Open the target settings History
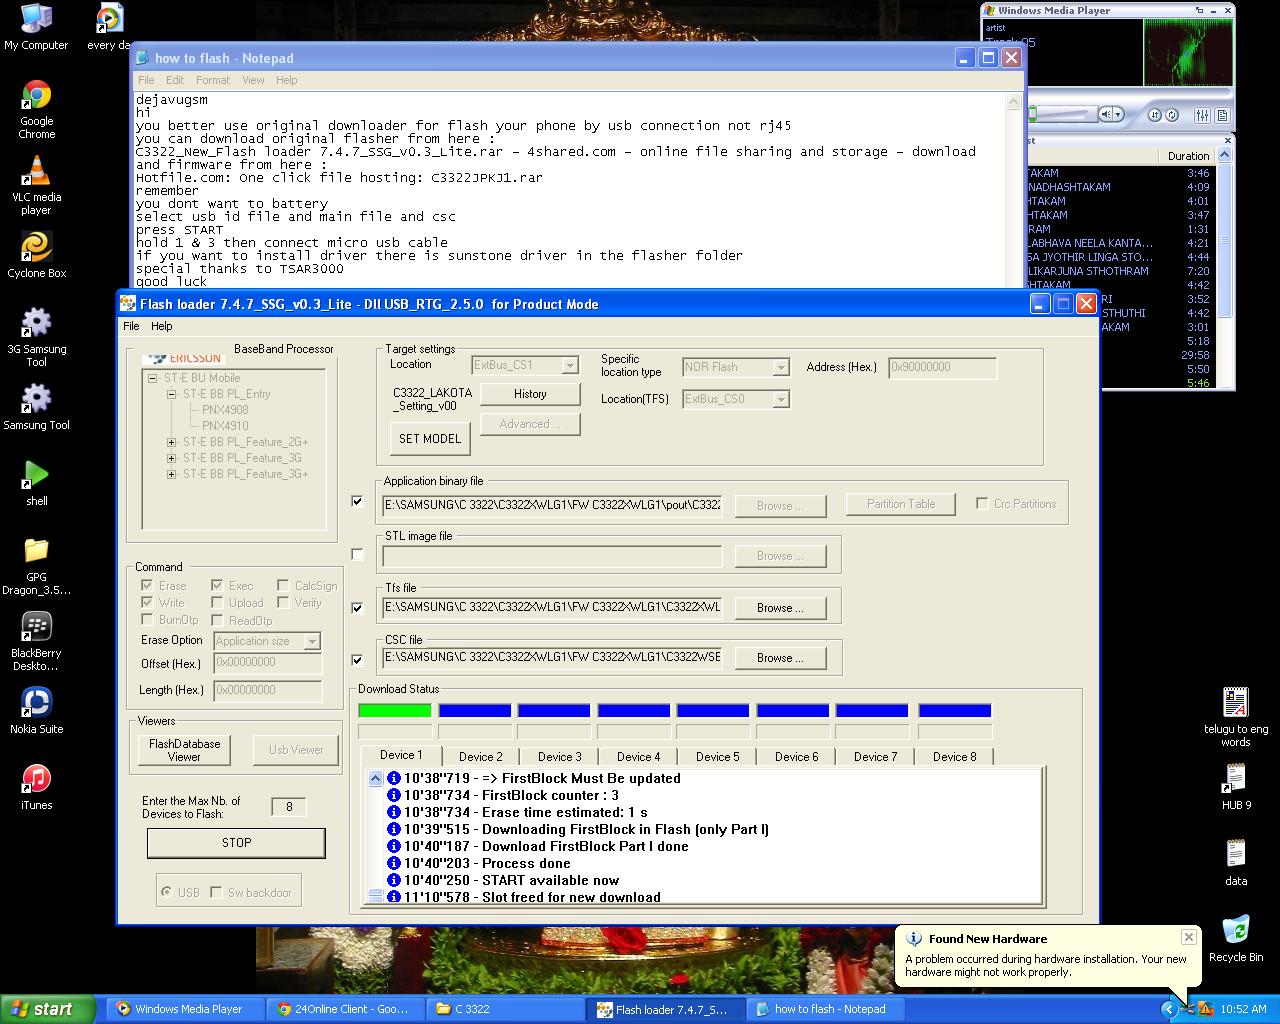The width and height of the screenshot is (1280, 1024). [530, 394]
